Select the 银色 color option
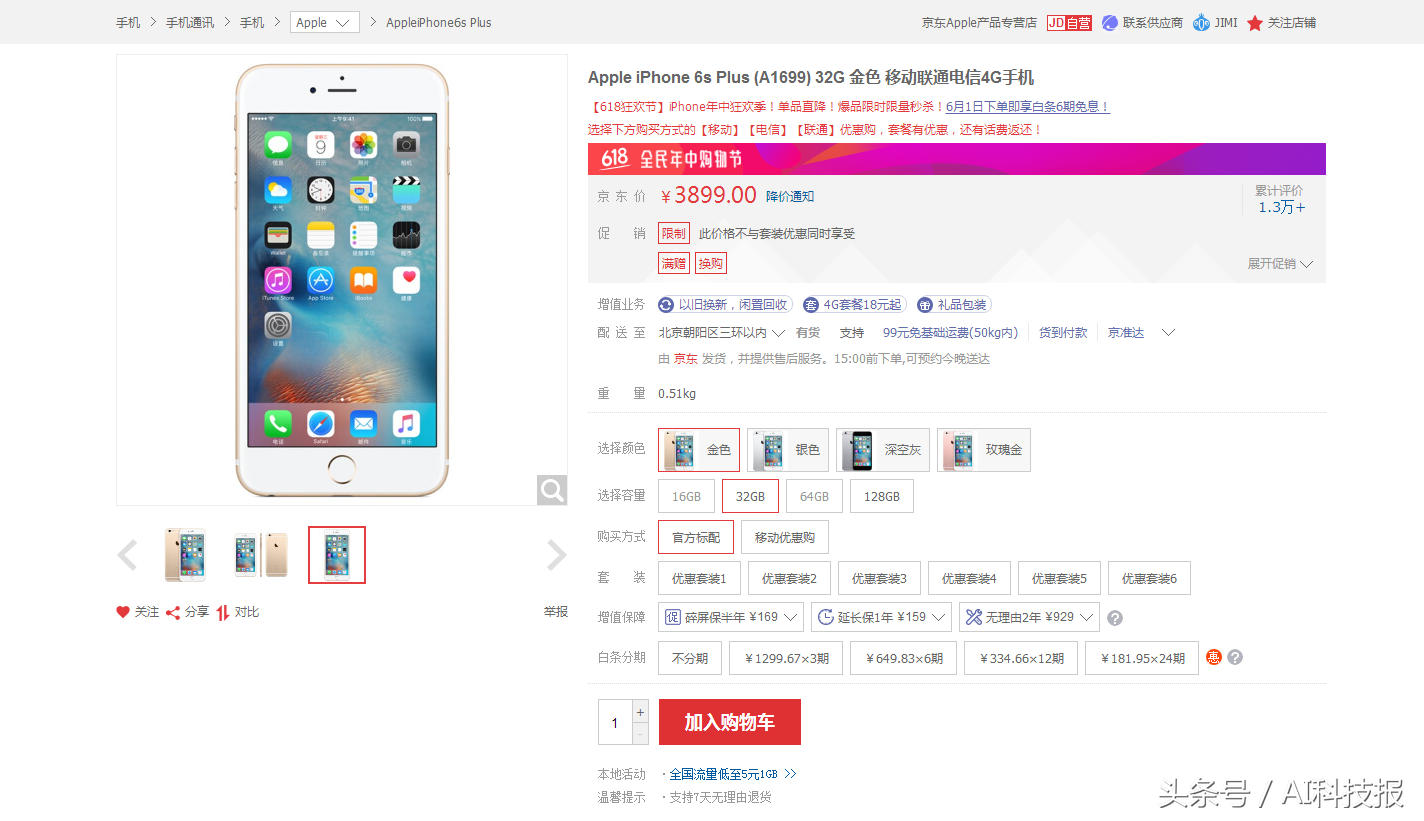The height and width of the screenshot is (821, 1424). [x=788, y=450]
